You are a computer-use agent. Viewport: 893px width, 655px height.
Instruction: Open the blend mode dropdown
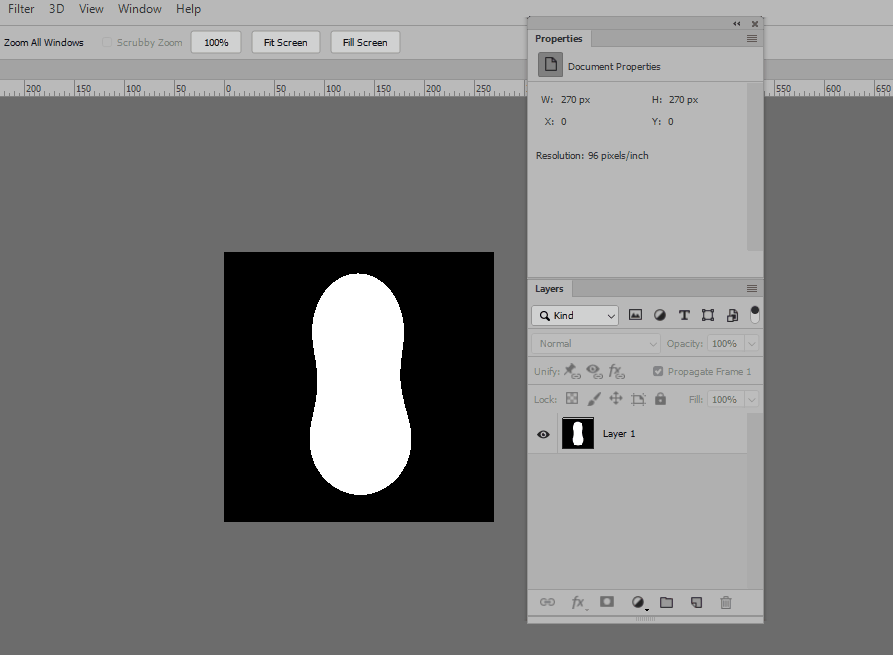pyautogui.click(x=595, y=343)
